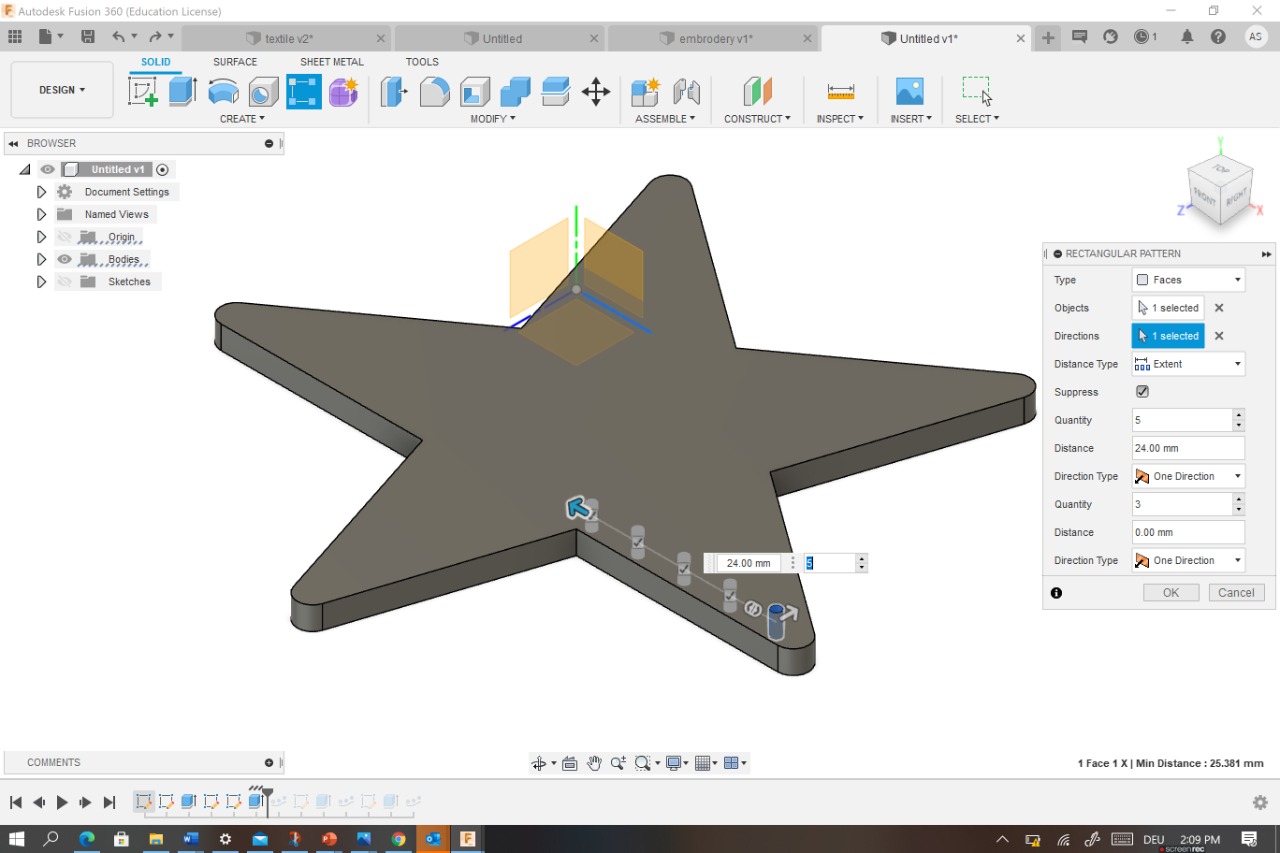
Task: Go to the start of the timeline
Action: click(15, 802)
